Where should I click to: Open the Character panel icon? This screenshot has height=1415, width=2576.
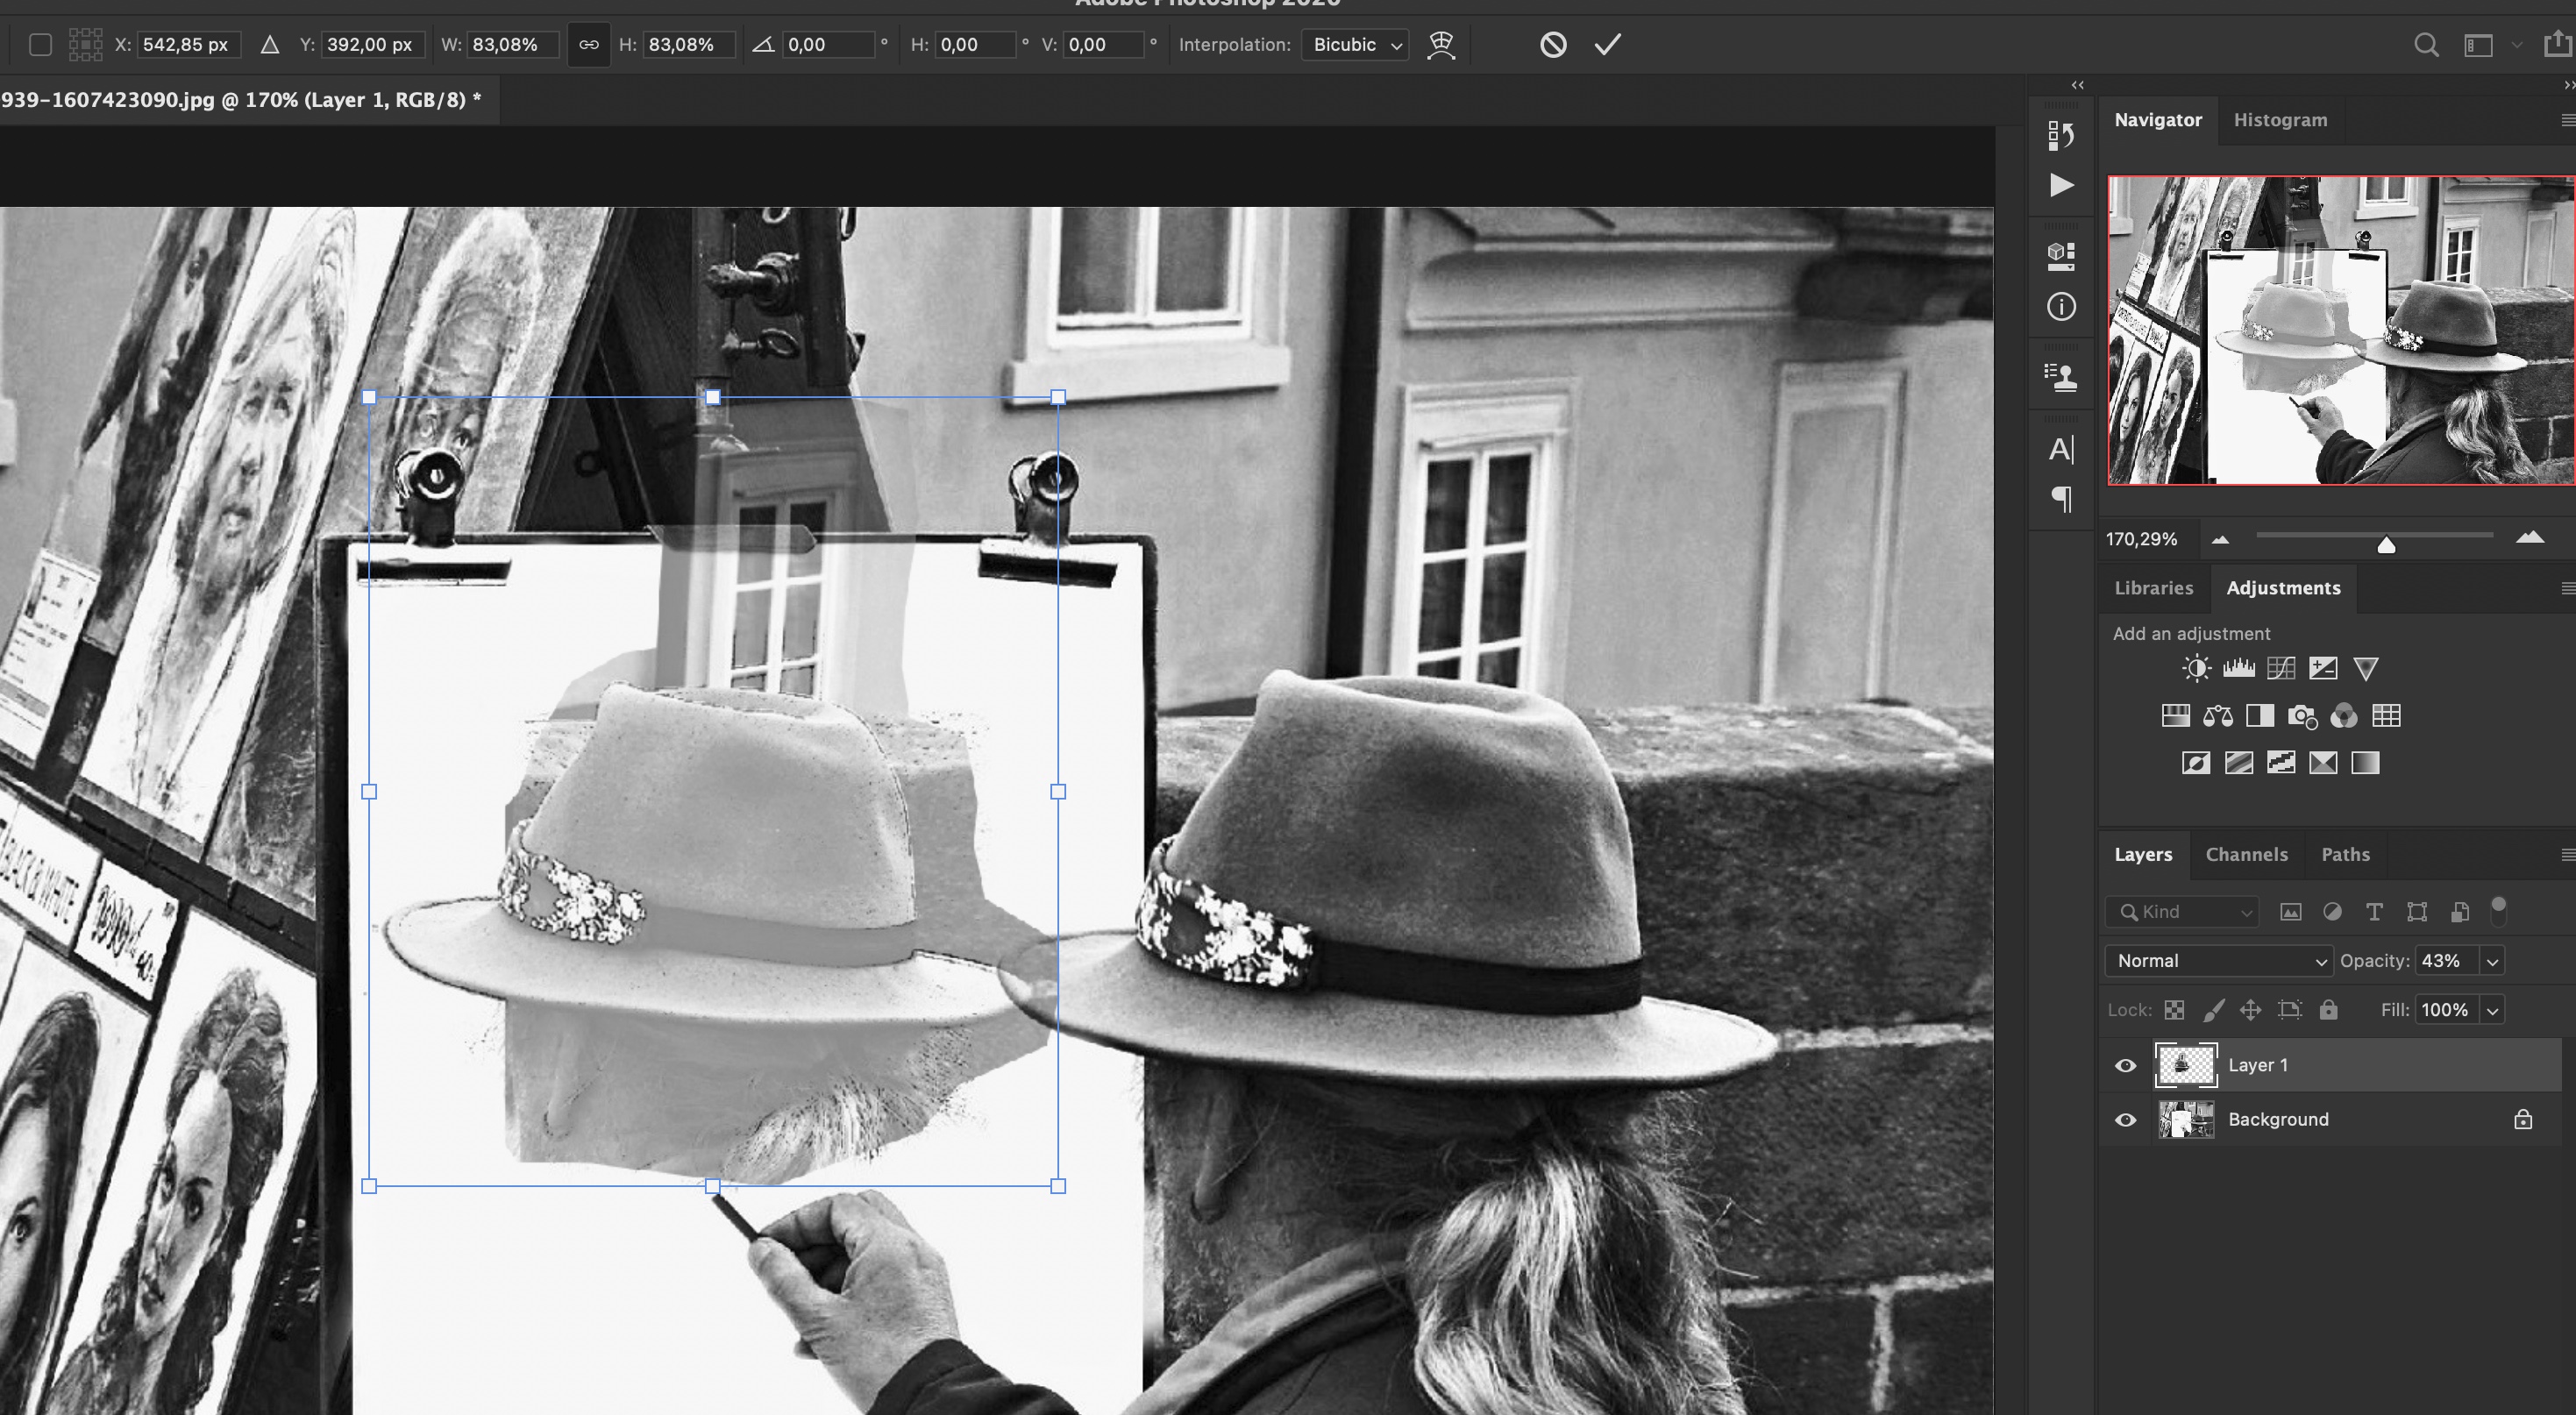pyautogui.click(x=2061, y=449)
